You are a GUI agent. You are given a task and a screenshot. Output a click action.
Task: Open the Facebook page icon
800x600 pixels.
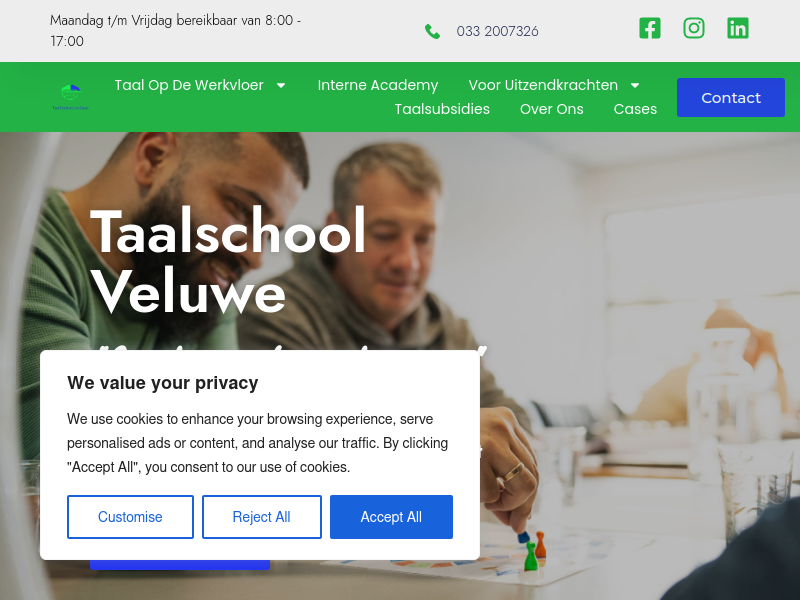649,28
